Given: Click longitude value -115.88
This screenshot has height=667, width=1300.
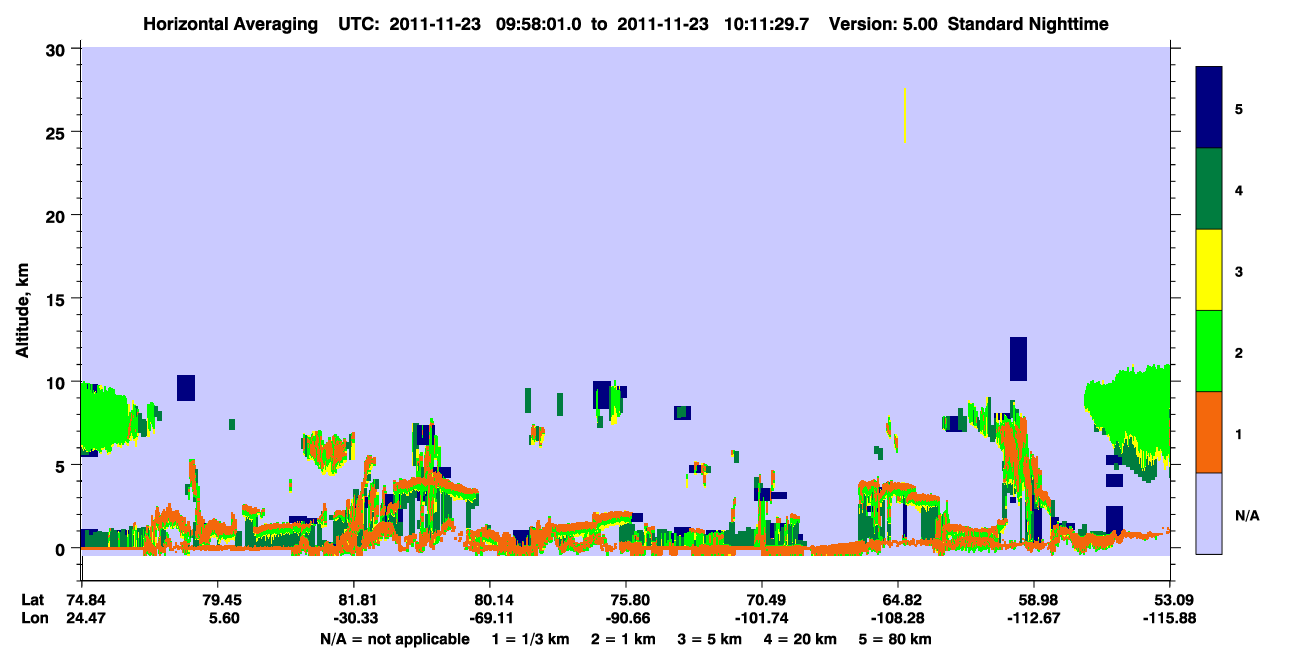Looking at the screenshot, I should (x=1170, y=619).
